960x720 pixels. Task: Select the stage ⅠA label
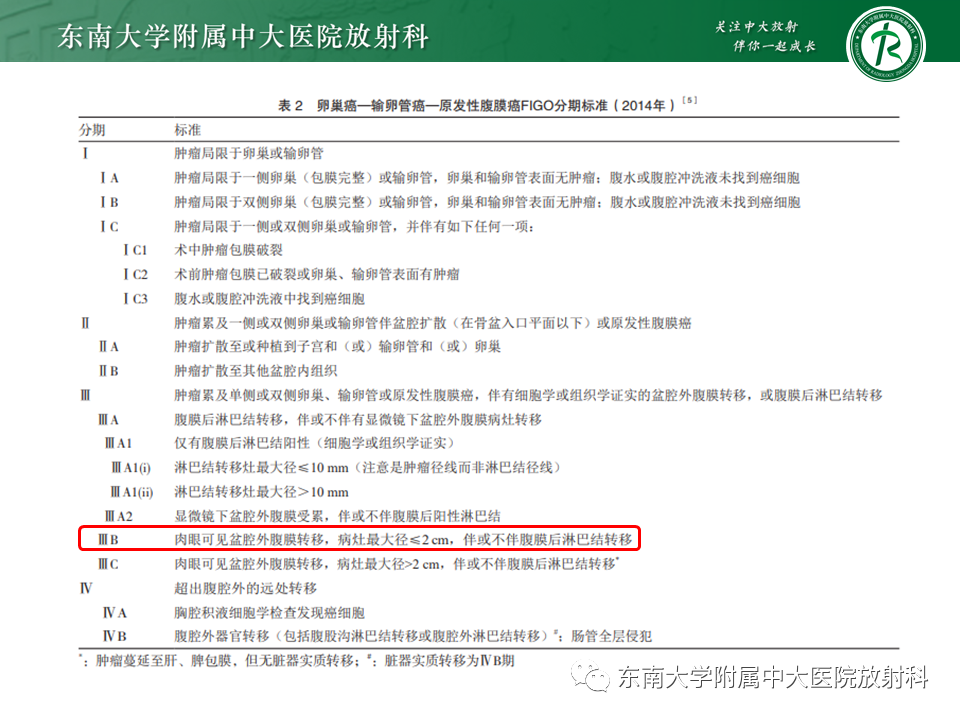110,178
